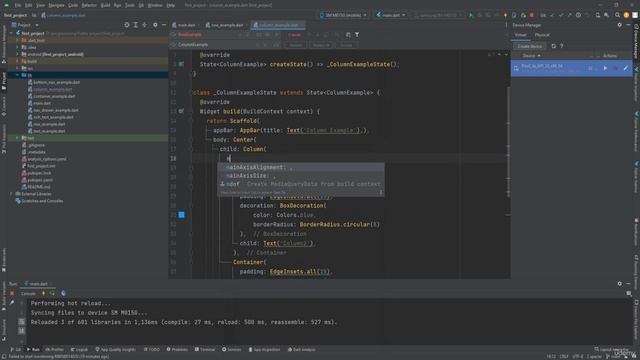
Task: Hot reload icon in Run console toolbar
Action: [43, 293]
